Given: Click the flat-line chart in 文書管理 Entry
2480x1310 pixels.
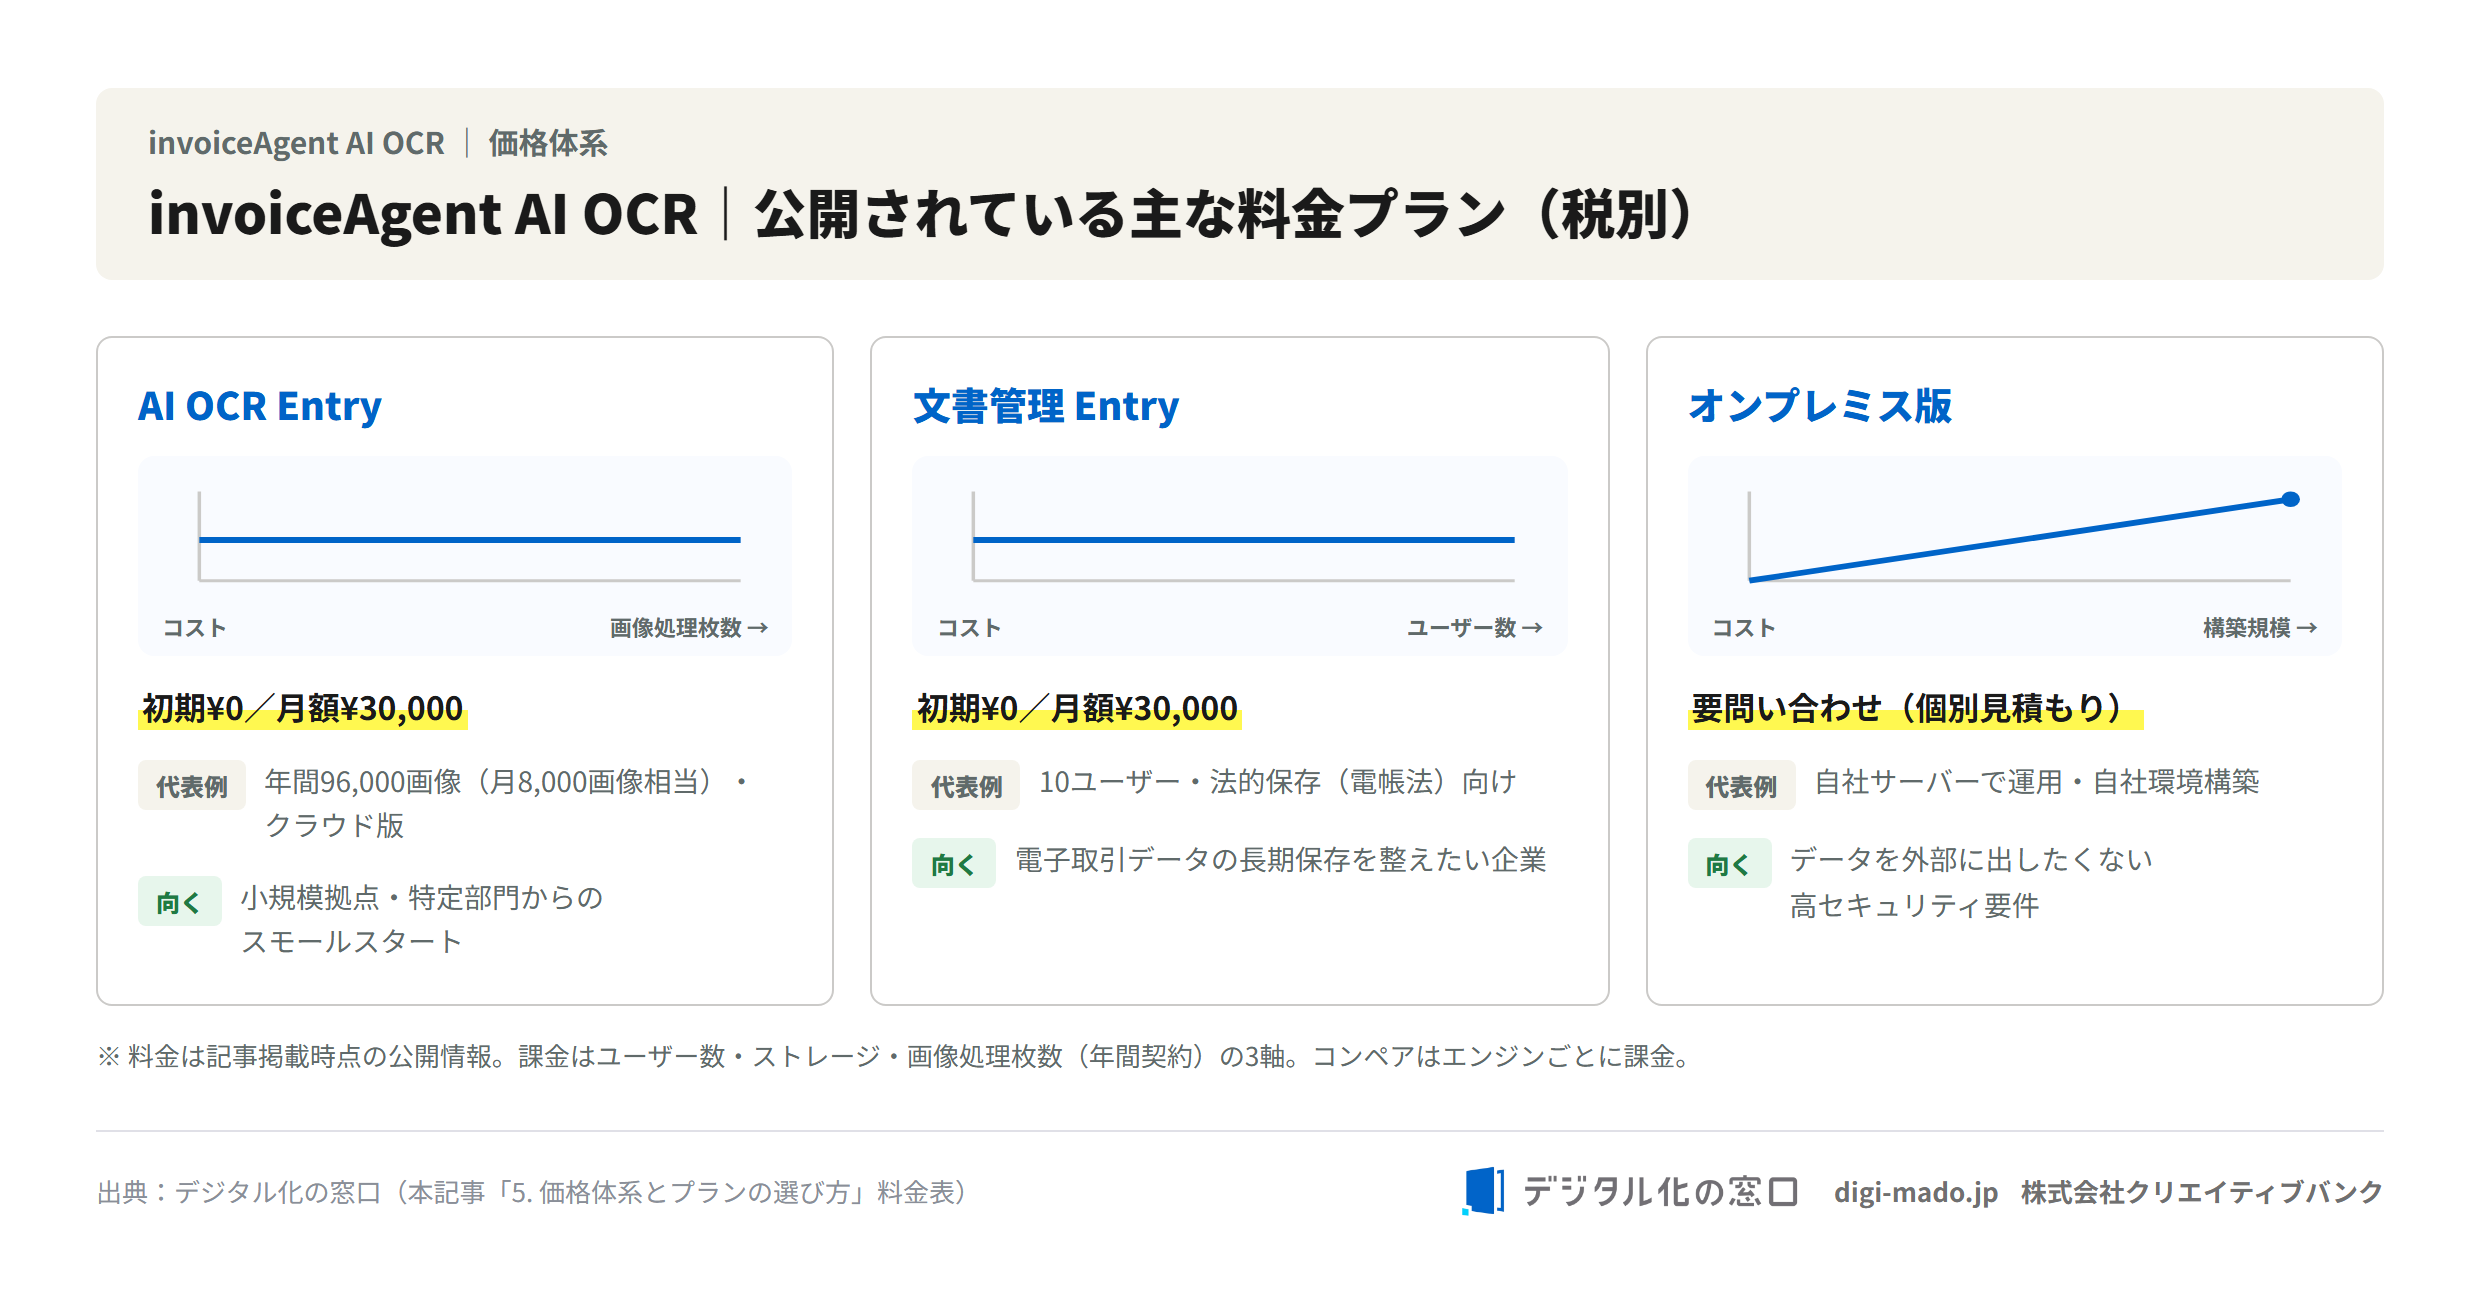Looking at the screenshot, I should pos(1240,556).
